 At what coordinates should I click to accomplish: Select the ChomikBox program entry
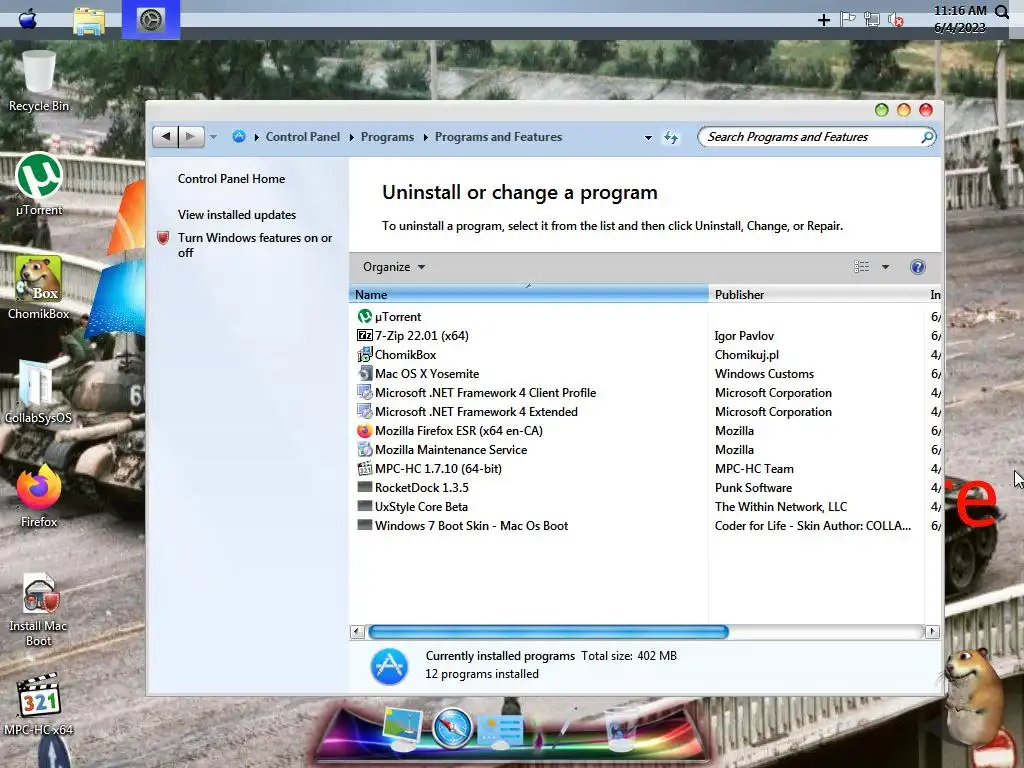(396, 355)
